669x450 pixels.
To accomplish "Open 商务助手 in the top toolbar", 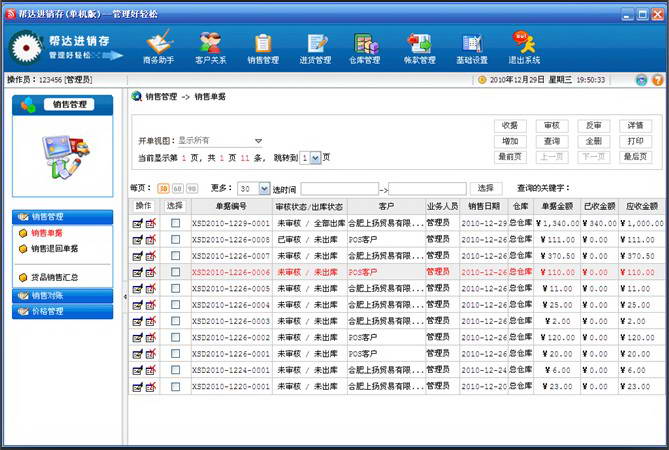I will [159, 47].
